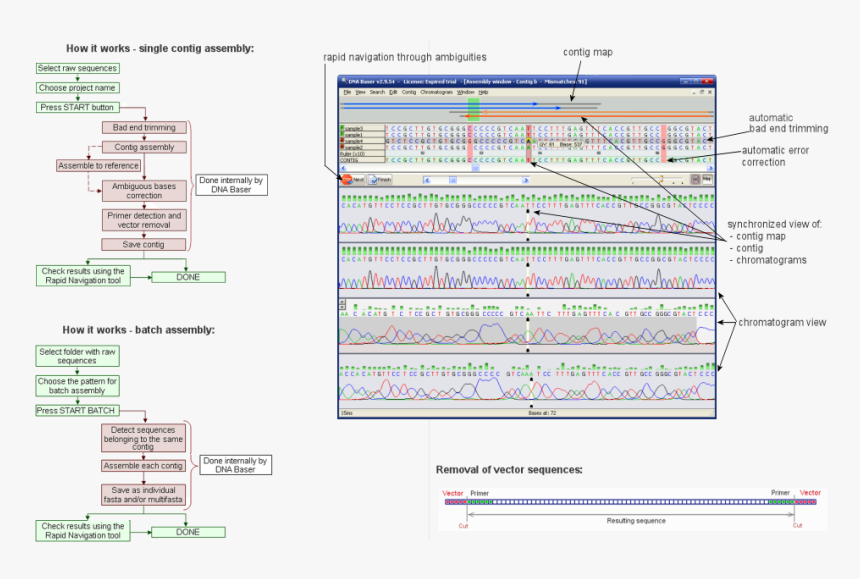Click the stop-sign icon on Next button
Image resolution: width=860 pixels, height=579 pixels.
347,179
